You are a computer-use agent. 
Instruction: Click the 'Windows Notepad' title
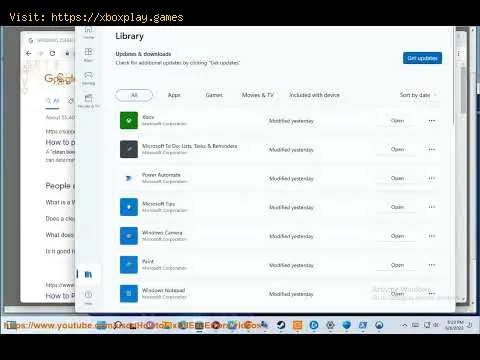[163, 290]
